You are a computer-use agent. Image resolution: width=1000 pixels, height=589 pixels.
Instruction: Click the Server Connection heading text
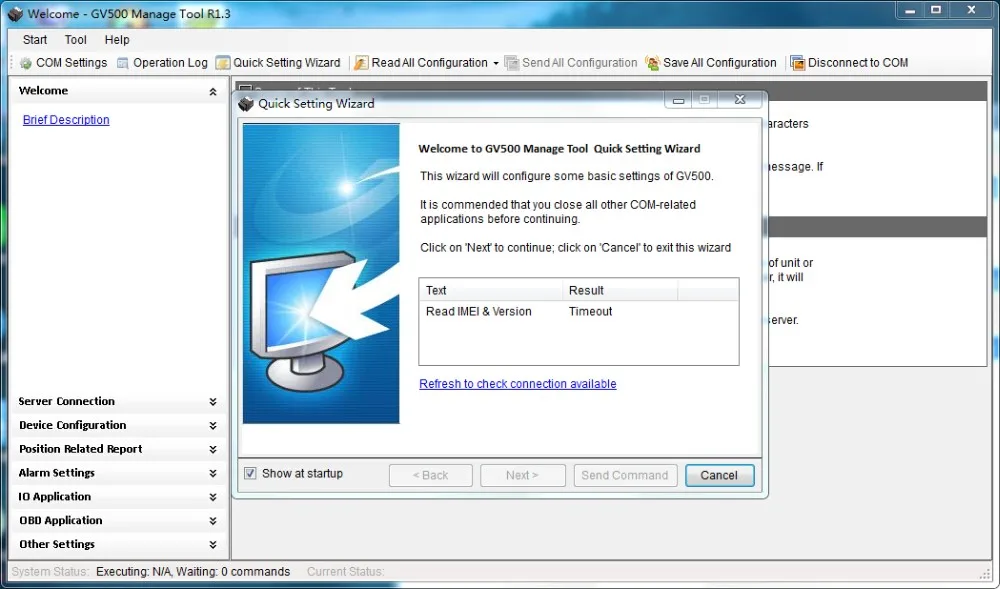coord(67,402)
